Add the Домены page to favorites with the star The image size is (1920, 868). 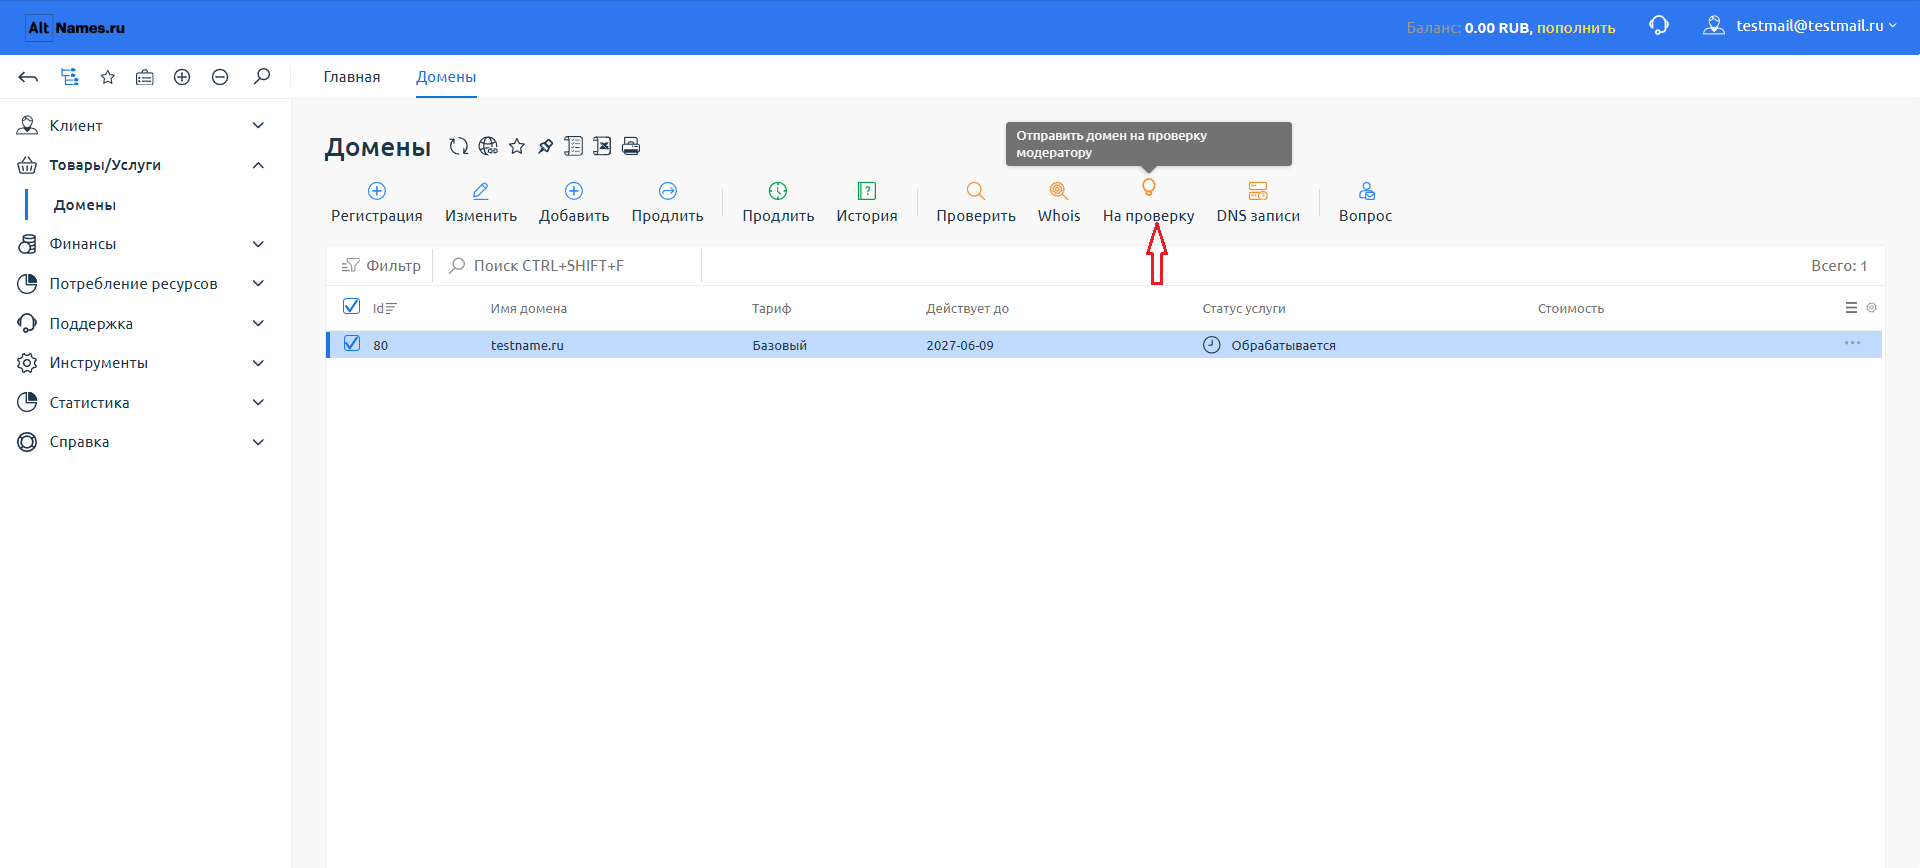click(517, 146)
